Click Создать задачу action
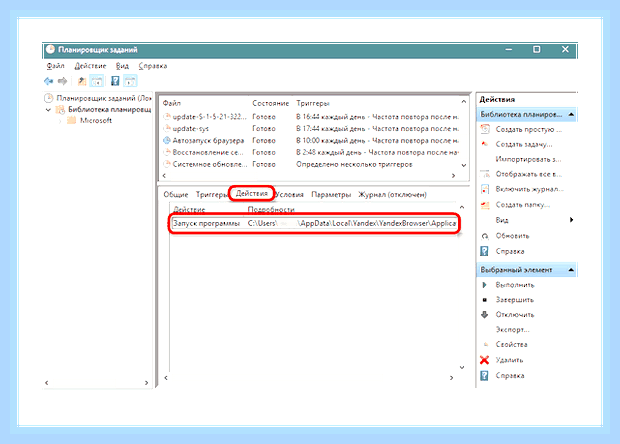The height and width of the screenshot is (444, 620). [x=524, y=144]
